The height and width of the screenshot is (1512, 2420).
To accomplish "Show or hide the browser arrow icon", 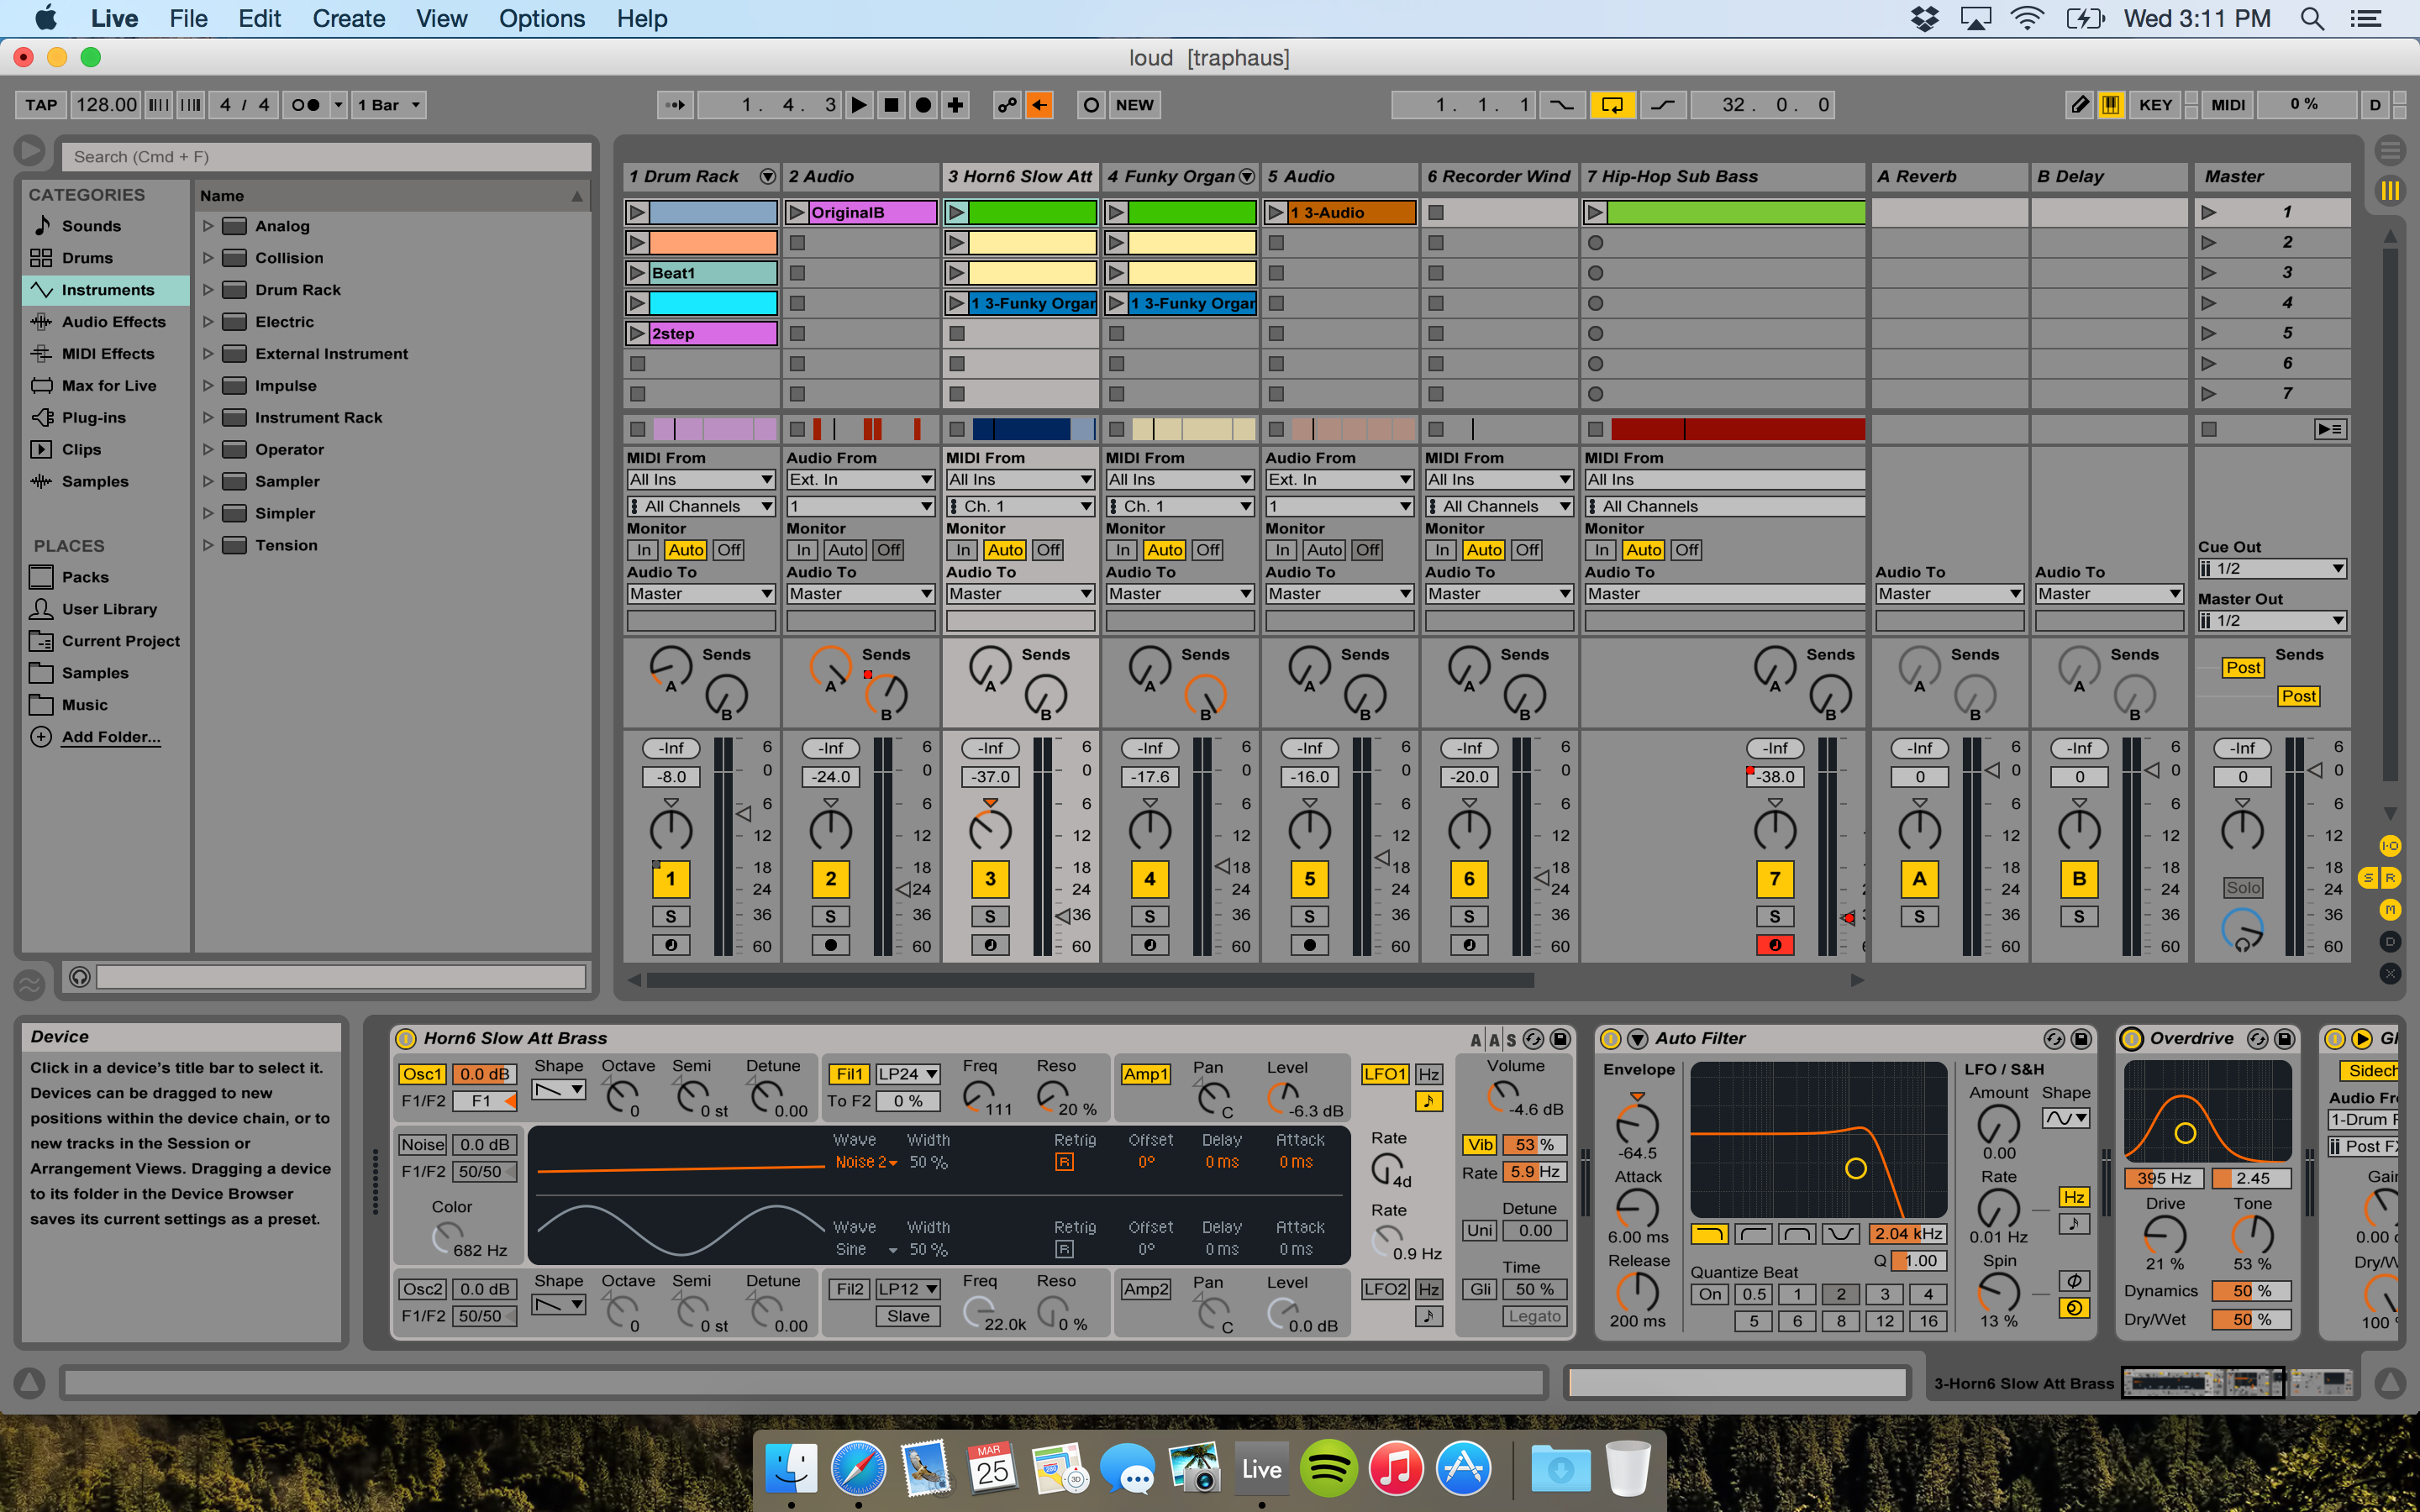I will pos(29,151).
